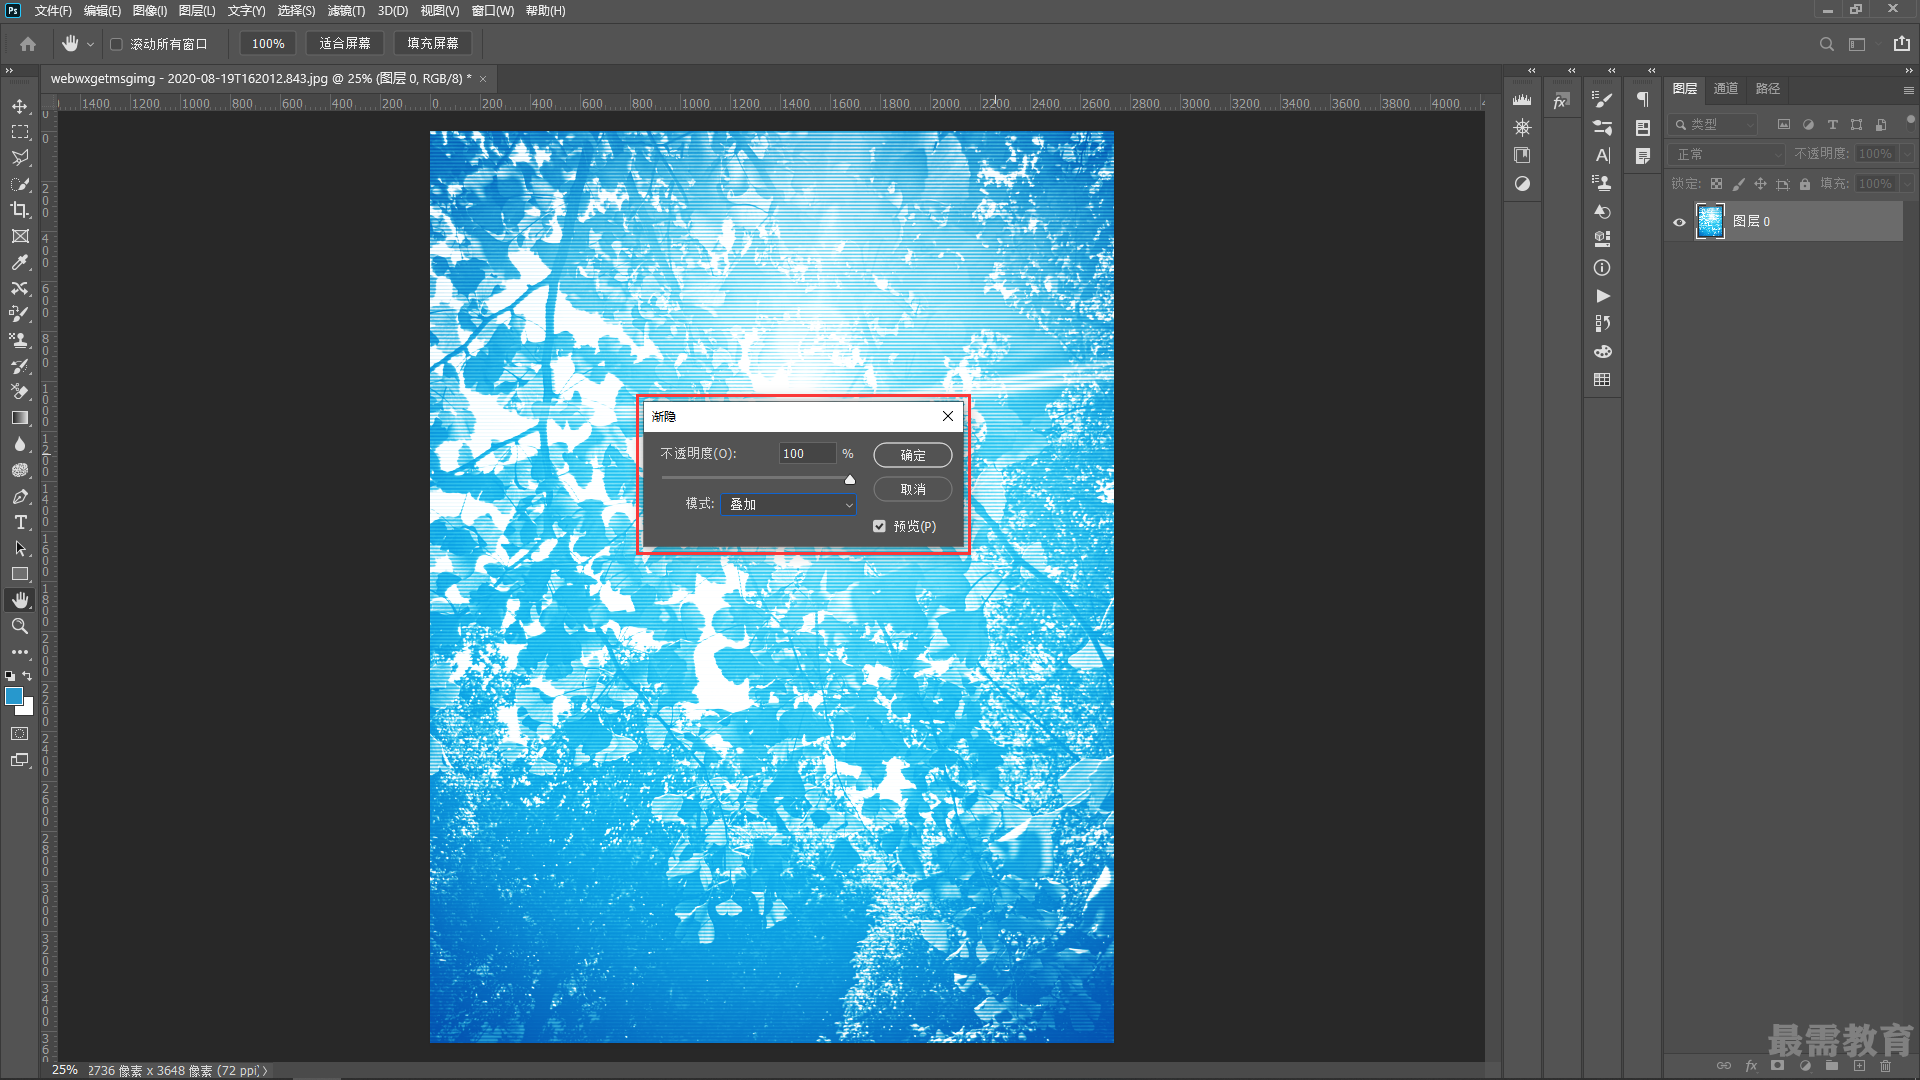The width and height of the screenshot is (1920, 1080).
Task: Open blend mode dropdown in Fade dialog
Action: [x=788, y=504]
